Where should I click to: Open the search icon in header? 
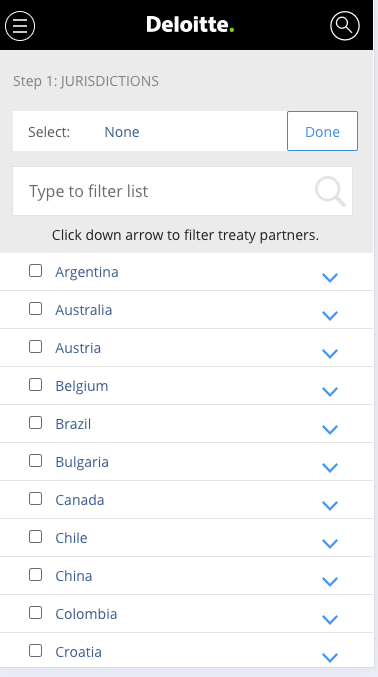click(344, 26)
